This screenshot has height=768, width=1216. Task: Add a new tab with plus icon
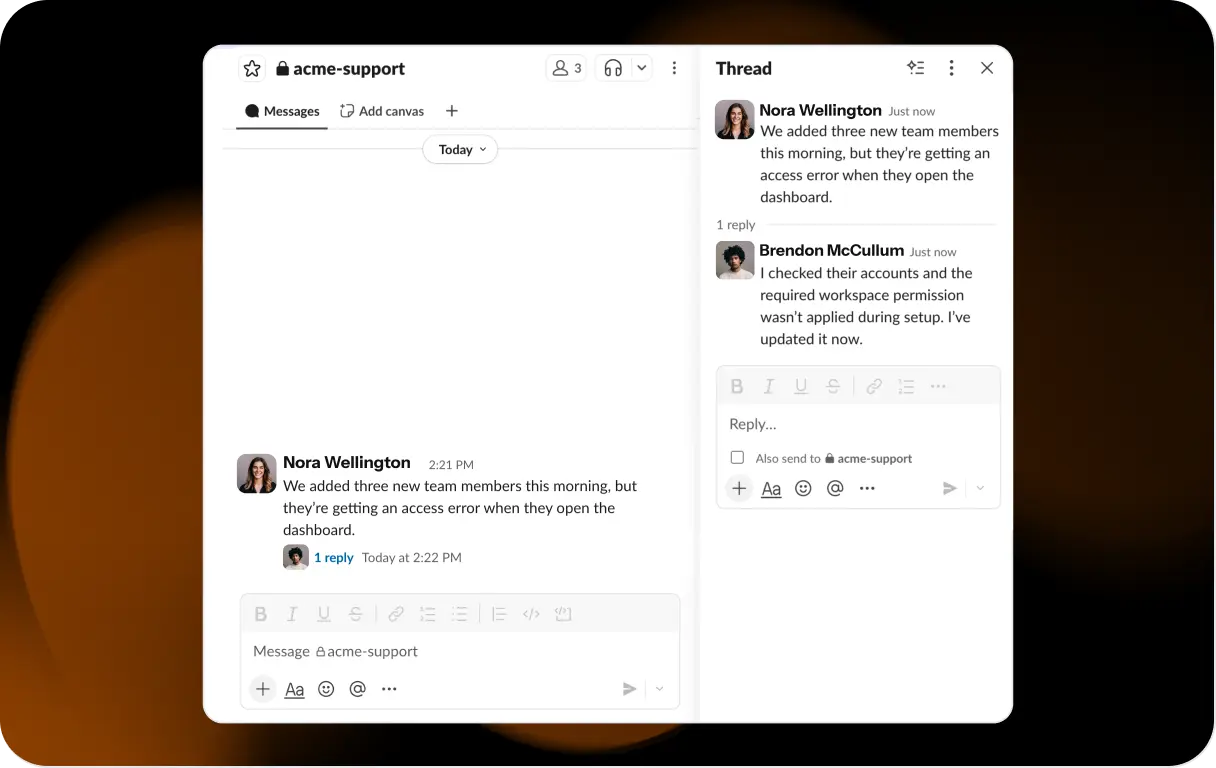(x=452, y=111)
